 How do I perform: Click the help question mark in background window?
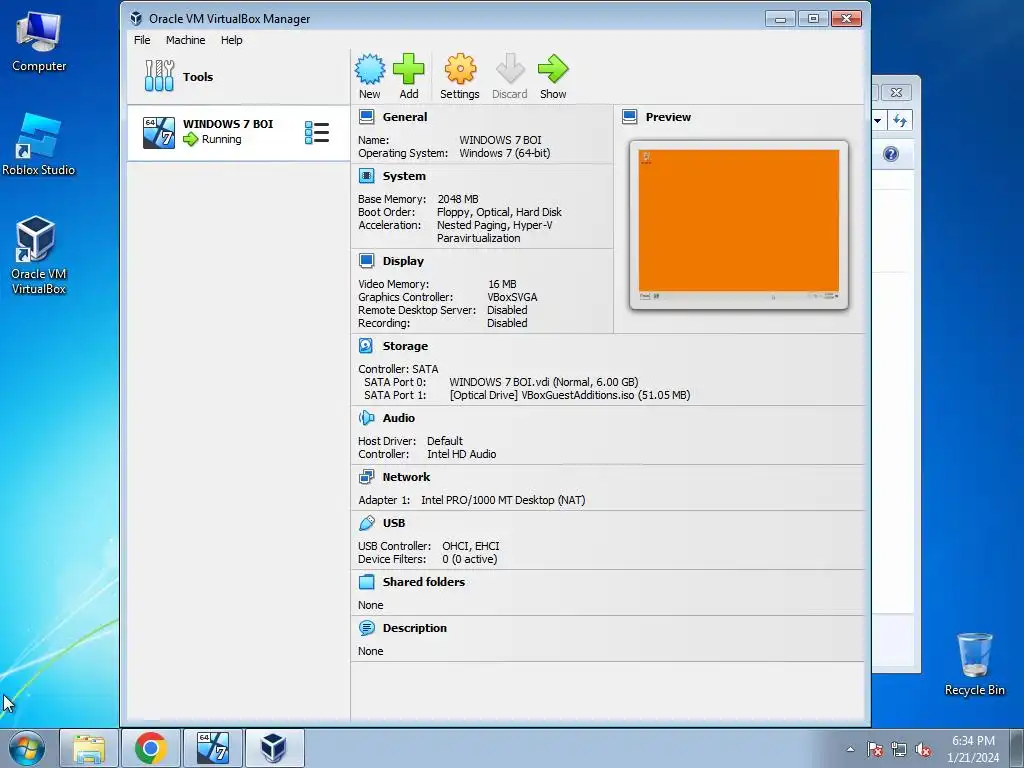tap(891, 154)
